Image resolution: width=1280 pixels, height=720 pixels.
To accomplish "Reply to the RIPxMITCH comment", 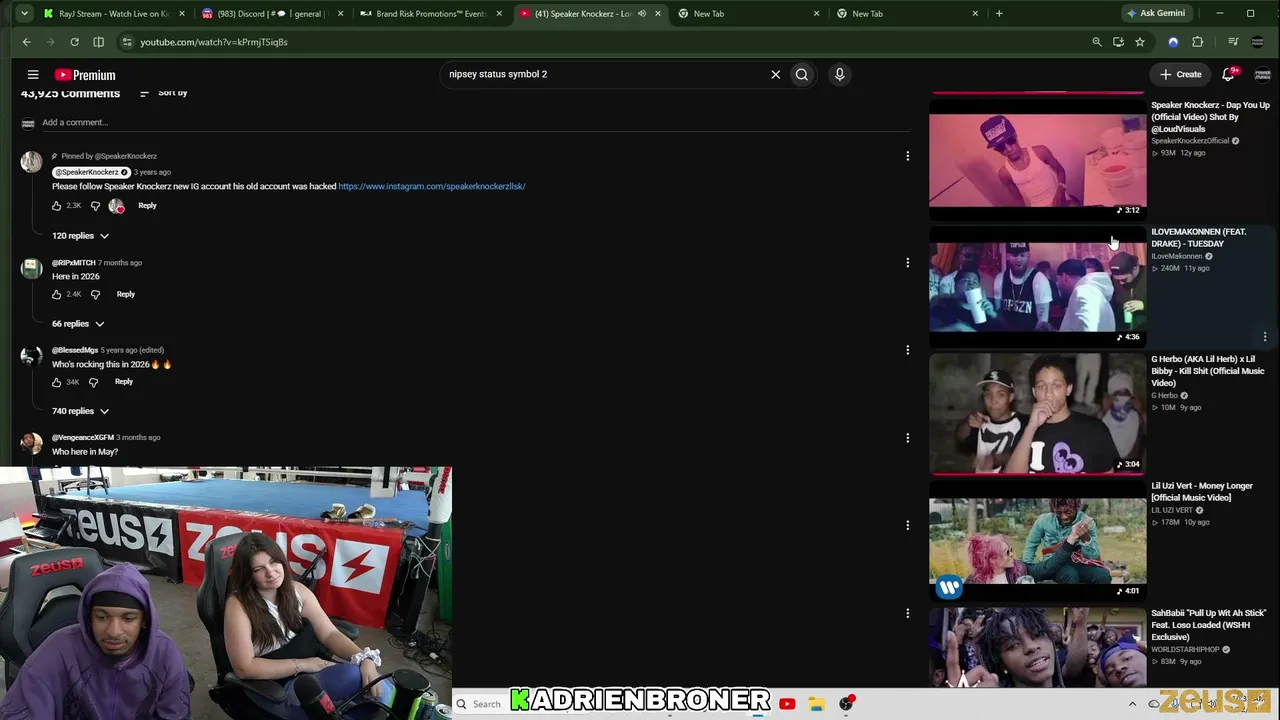I will 125,294.
